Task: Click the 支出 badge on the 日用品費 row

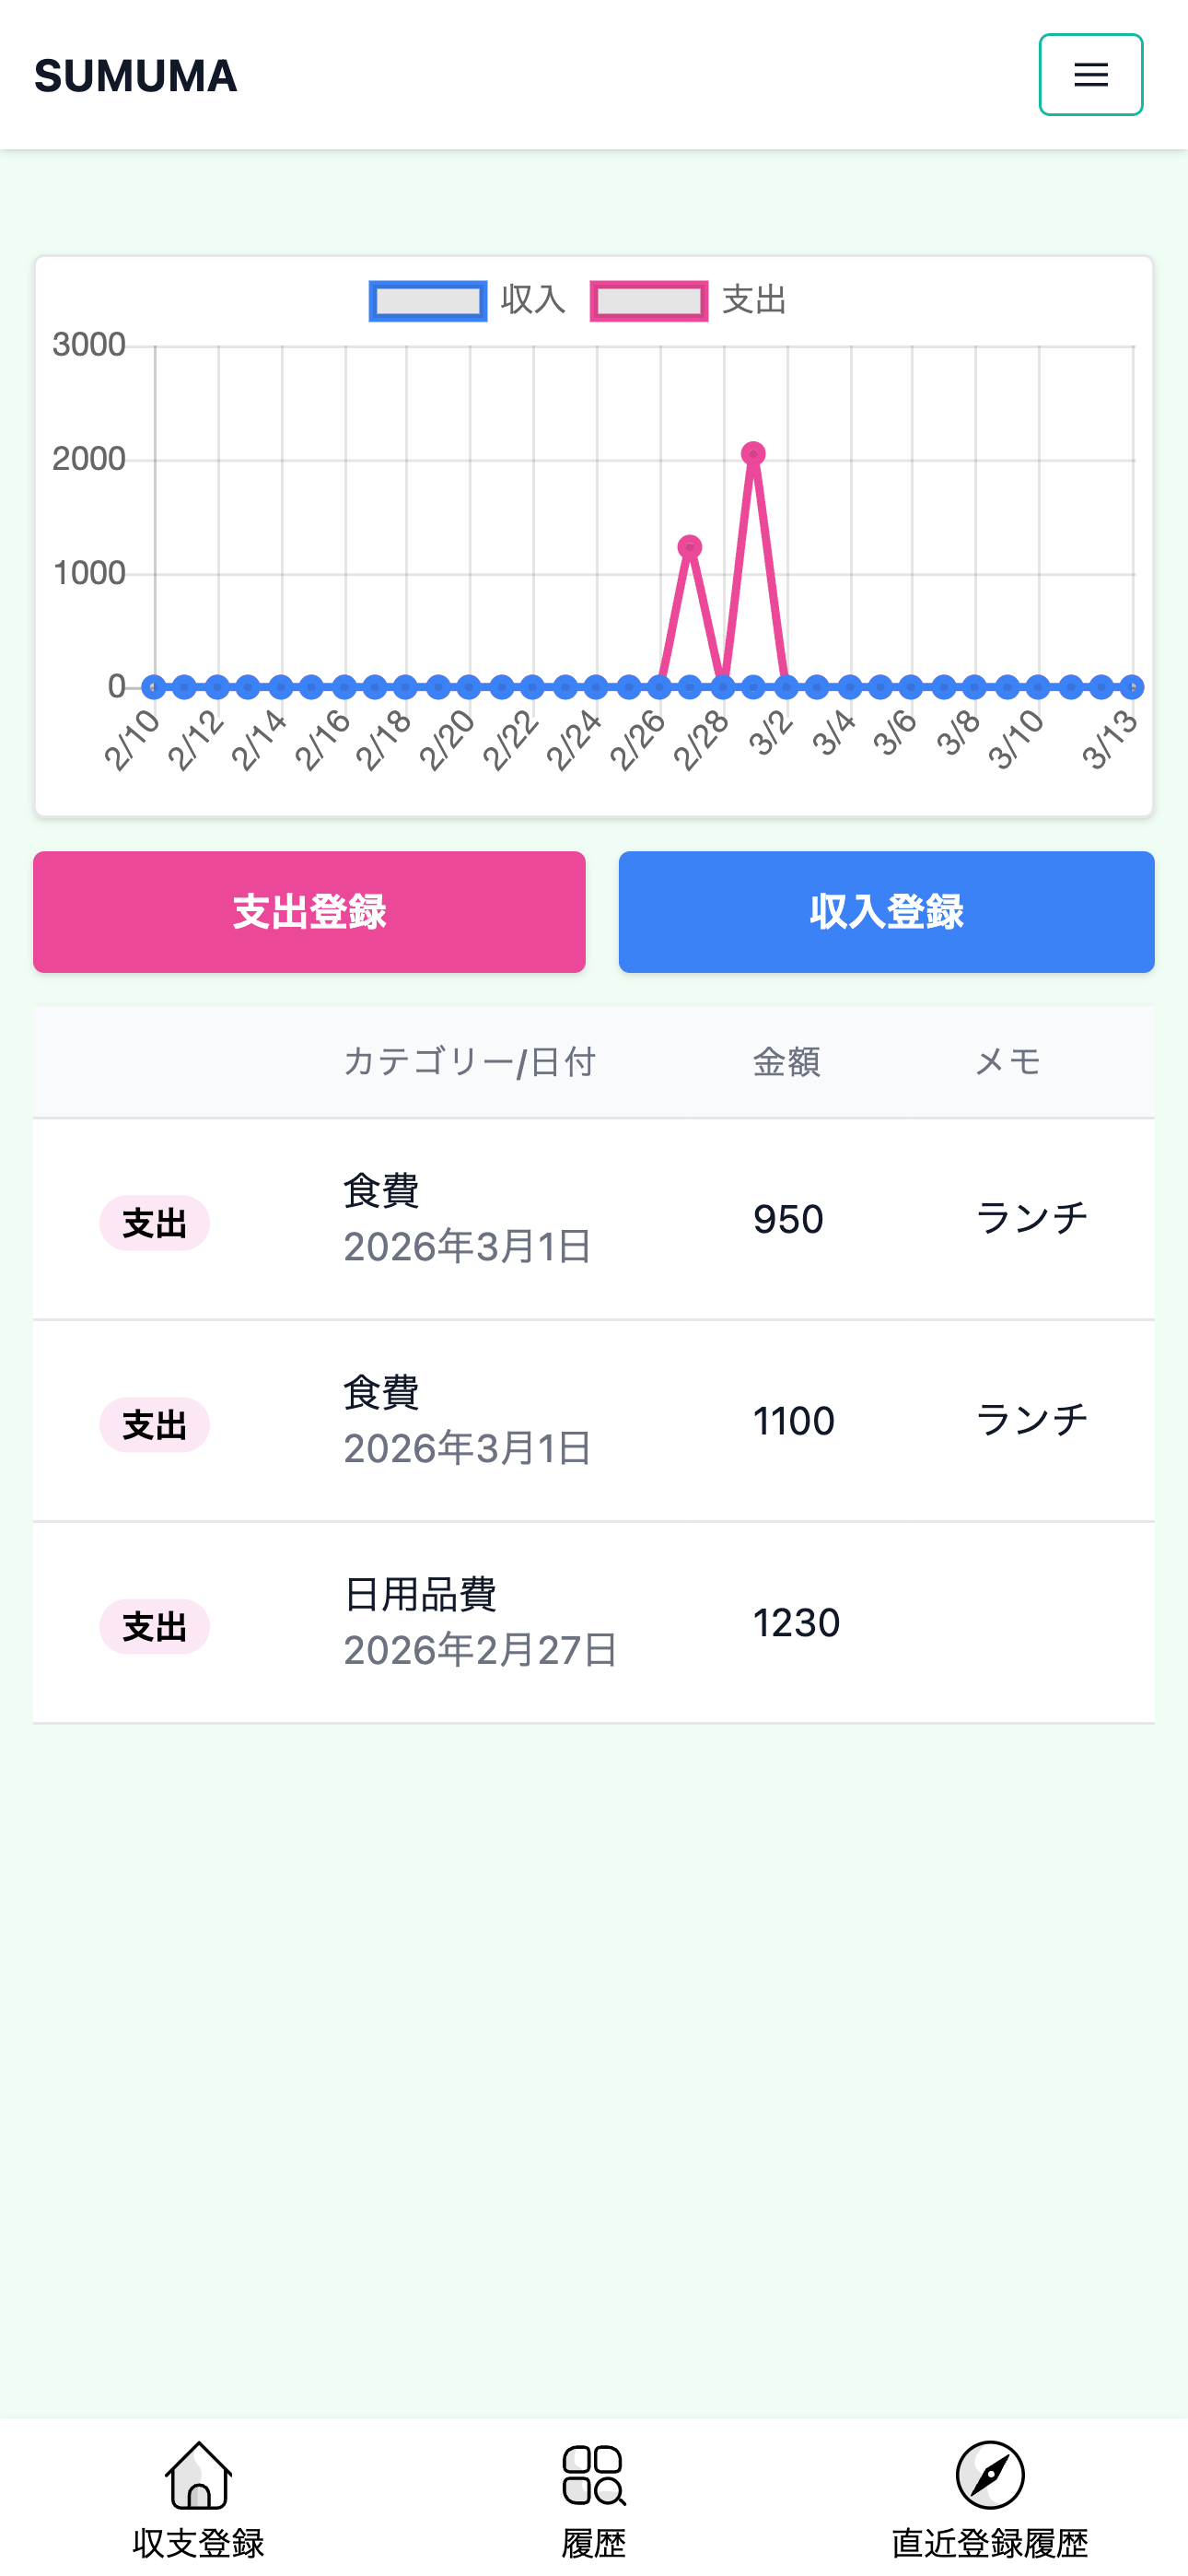Action: coord(154,1627)
